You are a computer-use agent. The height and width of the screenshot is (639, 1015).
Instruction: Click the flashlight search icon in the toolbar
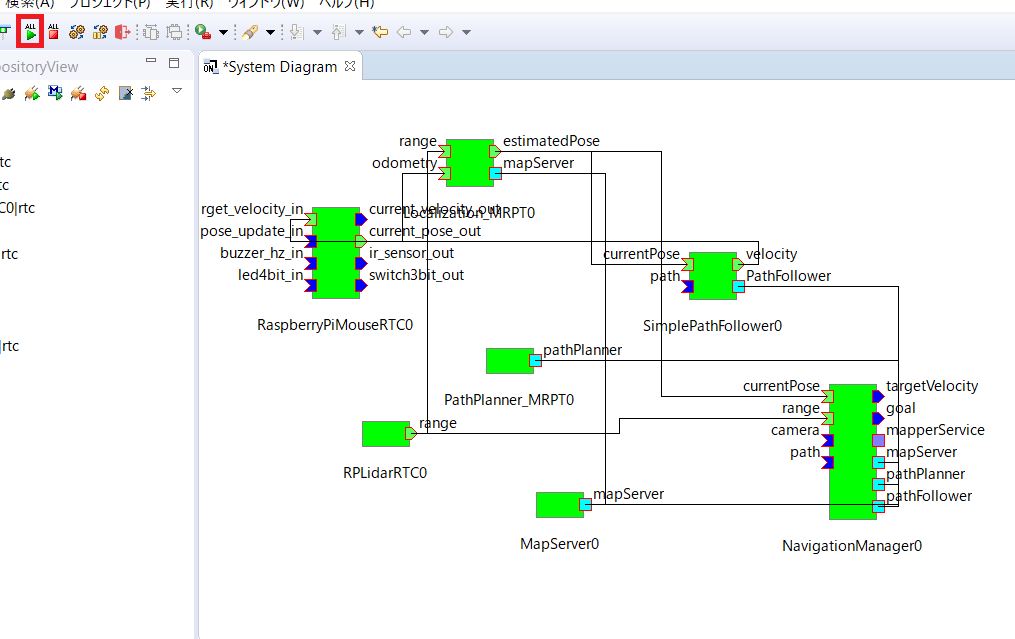(x=249, y=32)
